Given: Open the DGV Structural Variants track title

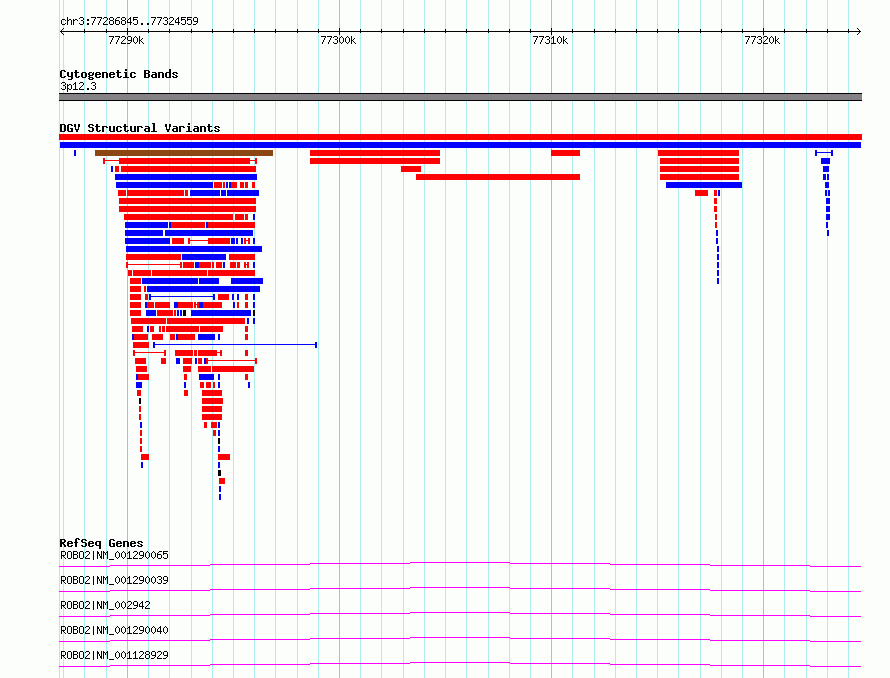Looking at the screenshot, I should click(140, 128).
